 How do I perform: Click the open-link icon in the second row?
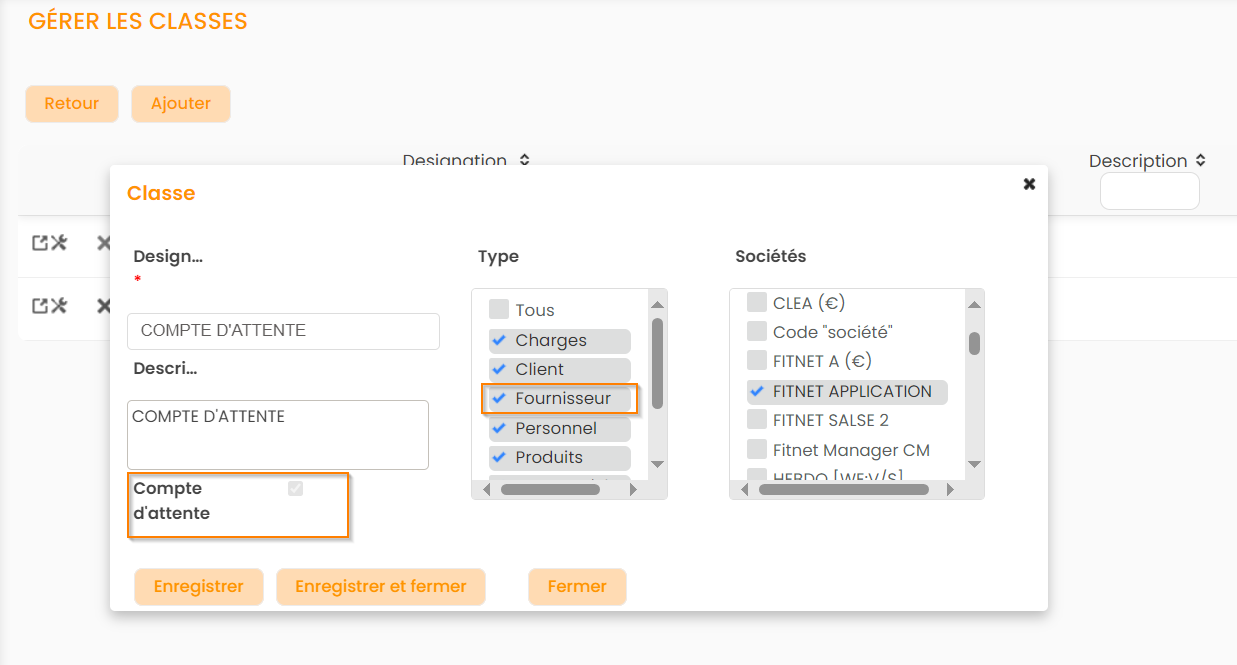coord(39,306)
